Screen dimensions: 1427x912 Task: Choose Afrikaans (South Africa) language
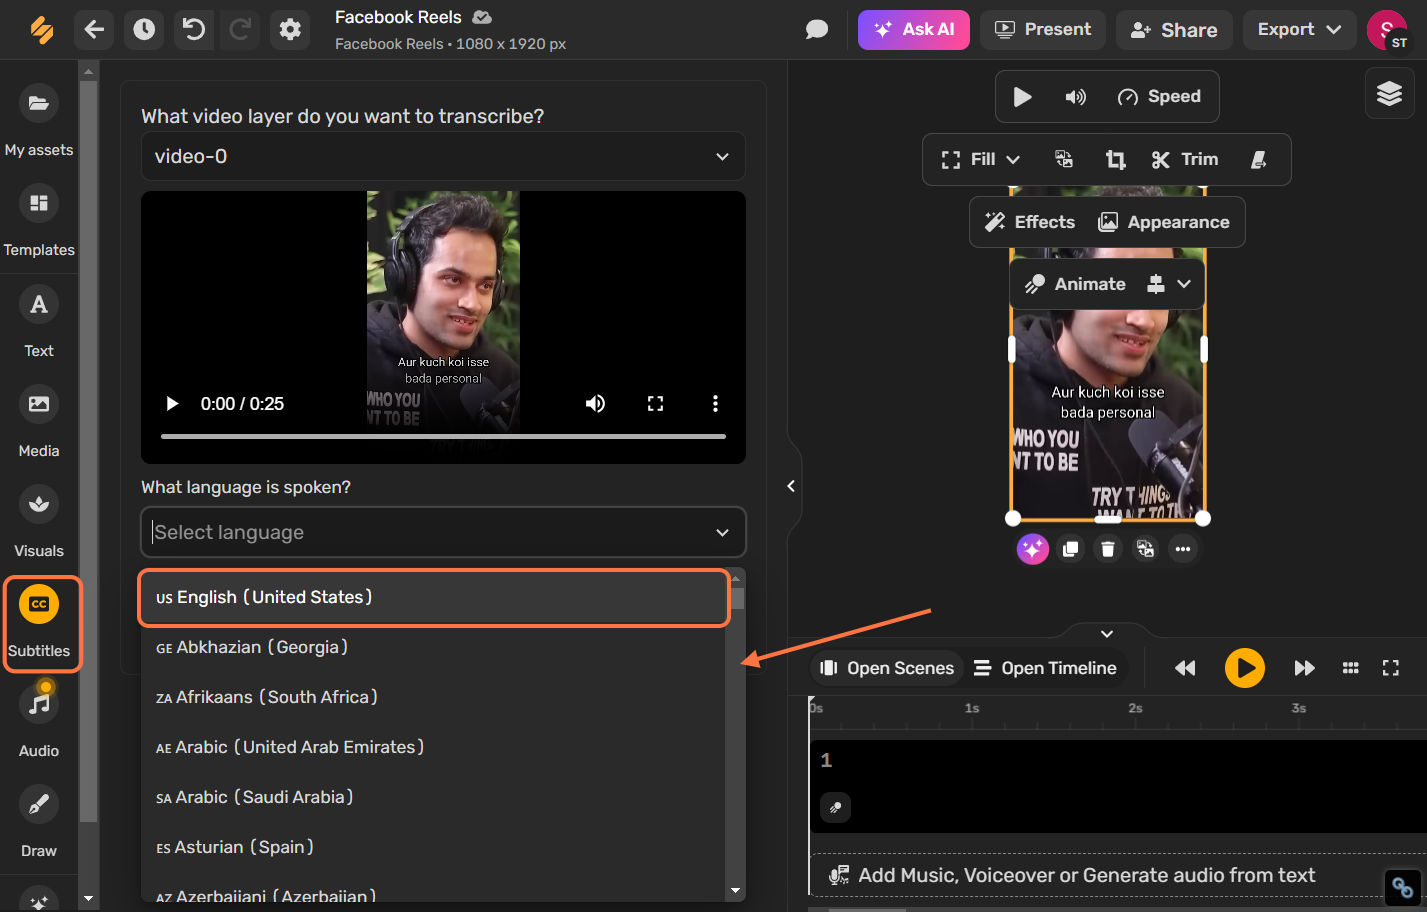pos(434,697)
